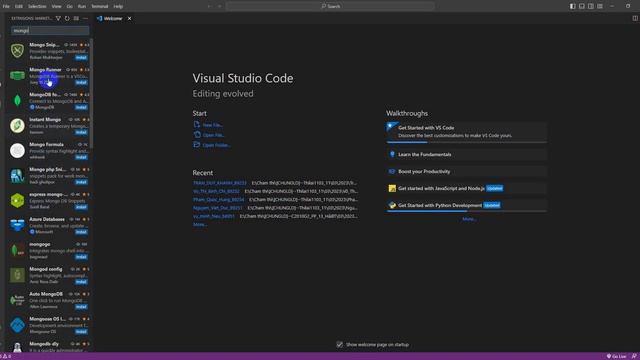Go forward using the navigation arrow

(219, 6)
